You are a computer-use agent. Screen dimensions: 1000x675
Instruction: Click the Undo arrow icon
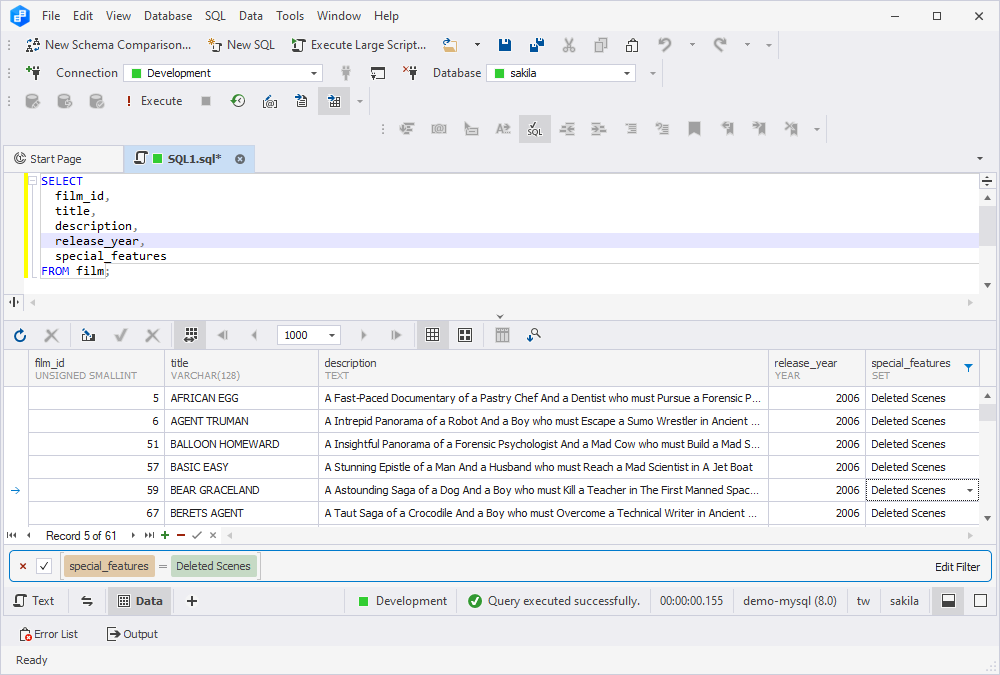[665, 45]
